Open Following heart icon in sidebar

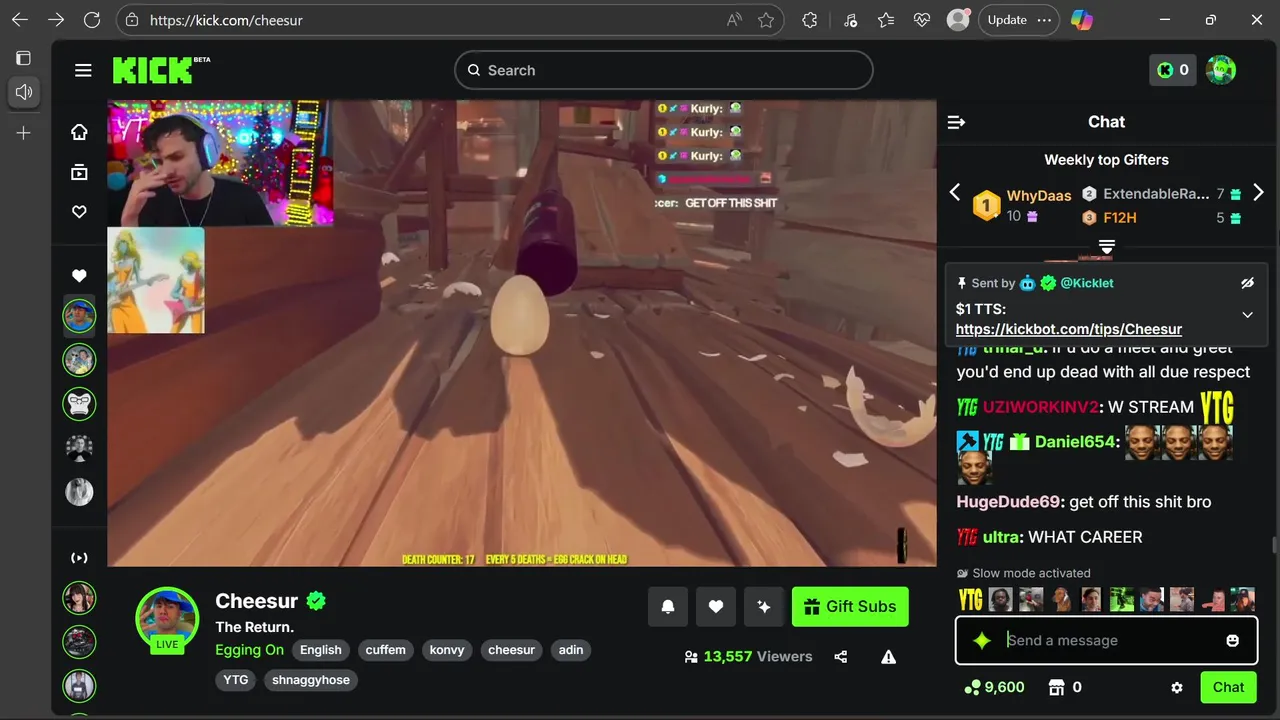(79, 212)
